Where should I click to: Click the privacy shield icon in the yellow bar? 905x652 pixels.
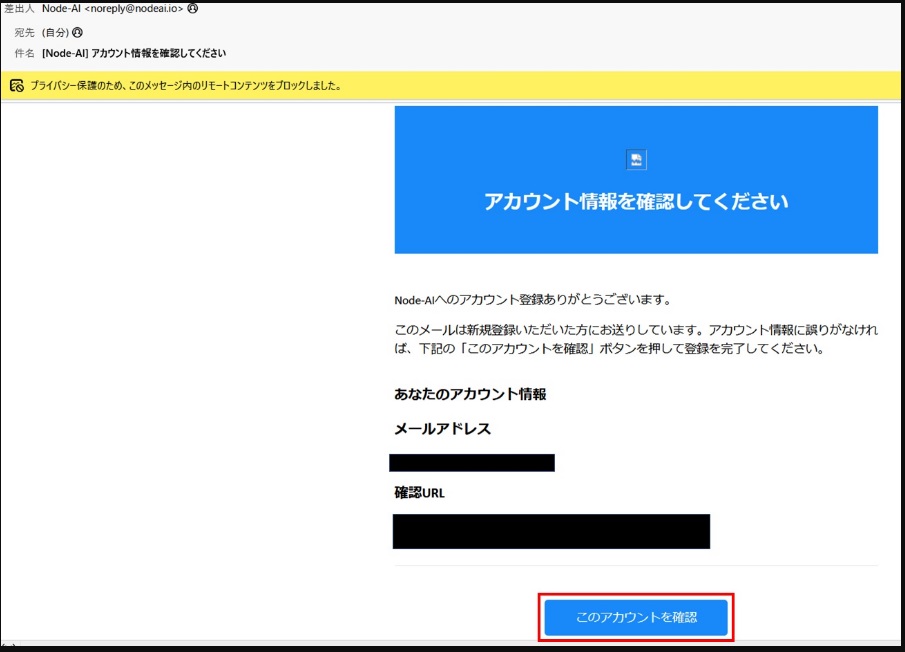[x=16, y=86]
